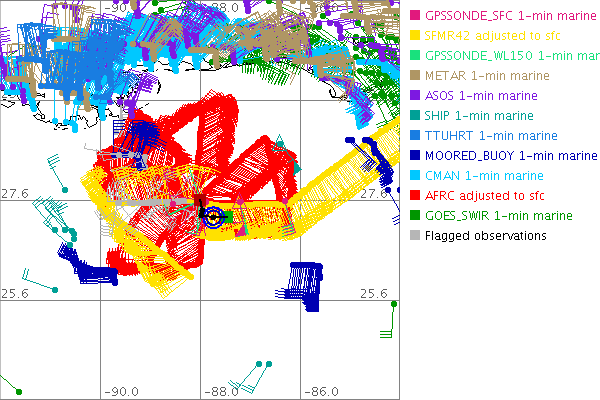The height and width of the screenshot is (400, 600).
Task: Click the pink GPSSONDE_SFC legend swatch
Action: coord(415,16)
